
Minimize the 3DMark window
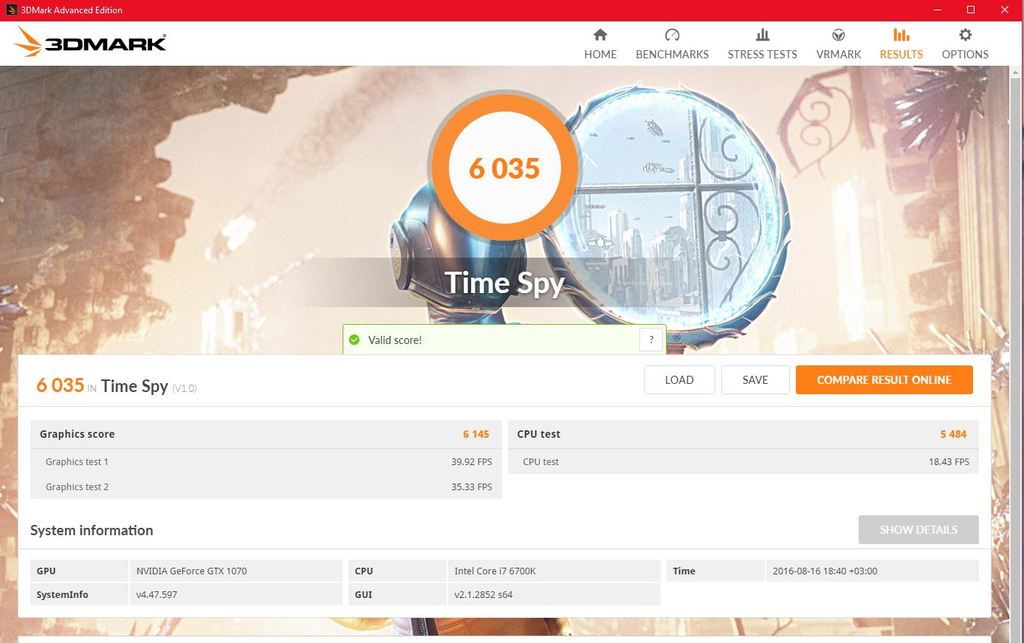(938, 10)
